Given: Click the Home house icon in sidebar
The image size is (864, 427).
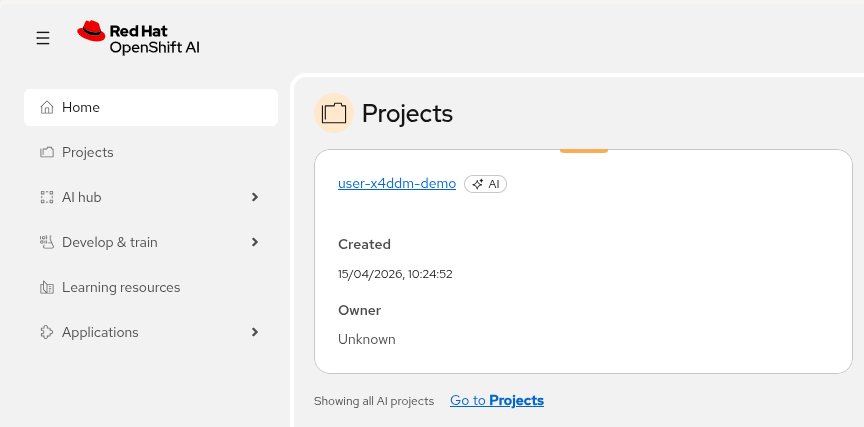Looking at the screenshot, I should (x=46, y=107).
